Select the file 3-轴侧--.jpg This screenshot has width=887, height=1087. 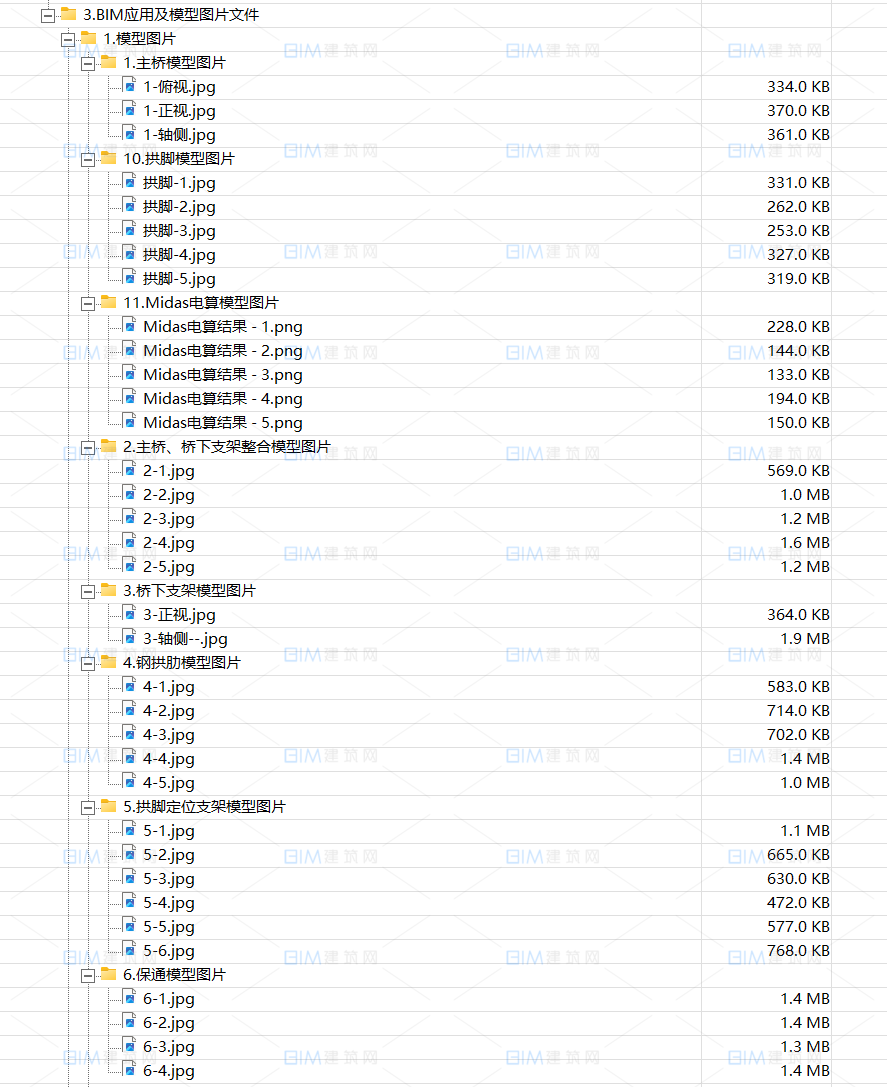[x=185, y=639]
